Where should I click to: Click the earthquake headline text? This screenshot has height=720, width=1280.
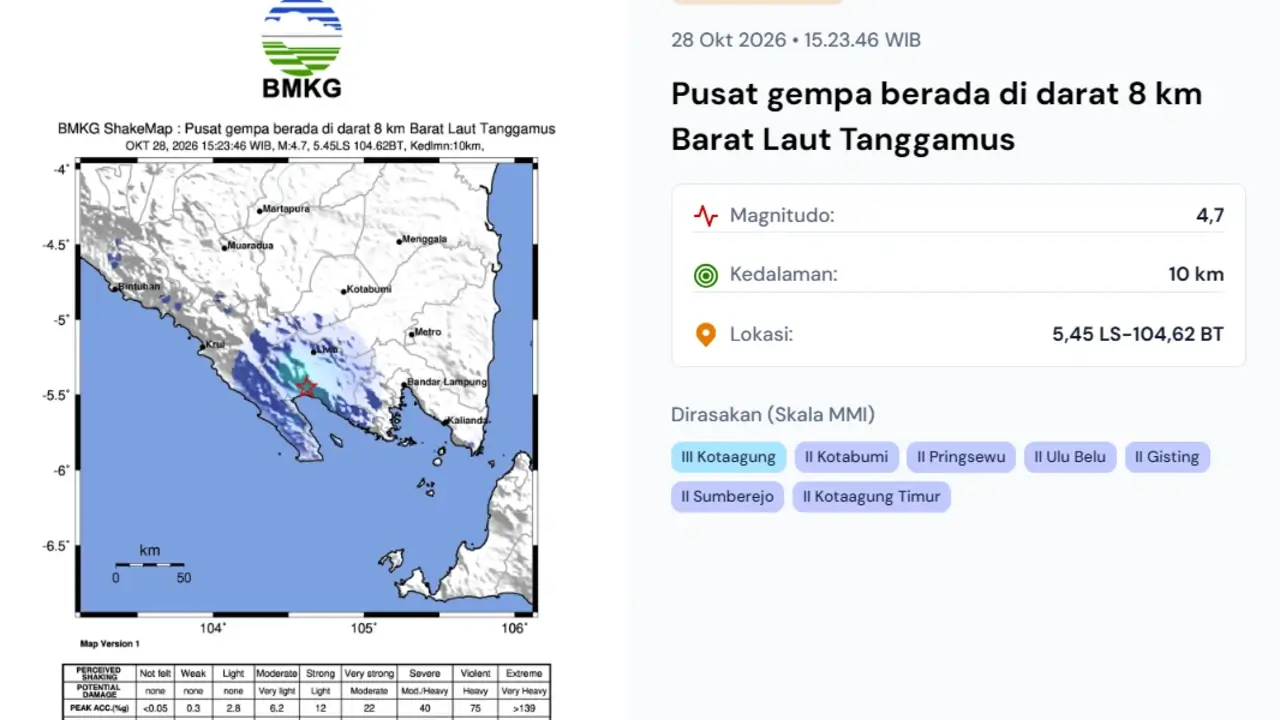937,116
